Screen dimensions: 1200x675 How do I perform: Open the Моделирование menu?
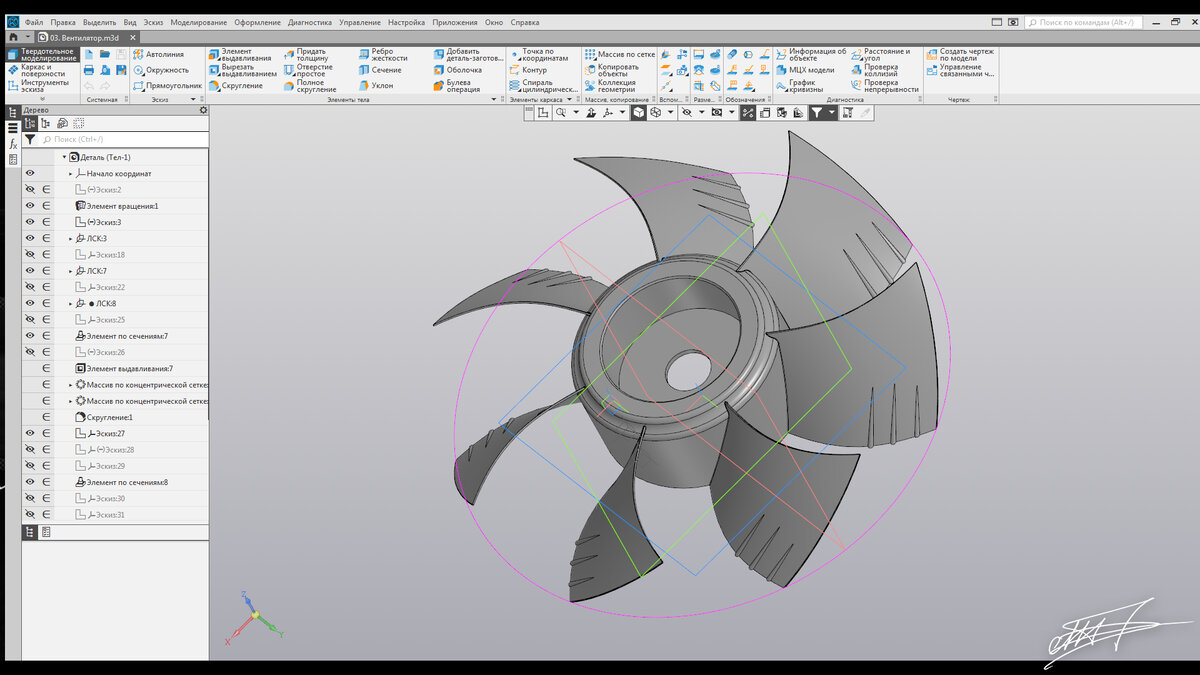click(x=198, y=22)
